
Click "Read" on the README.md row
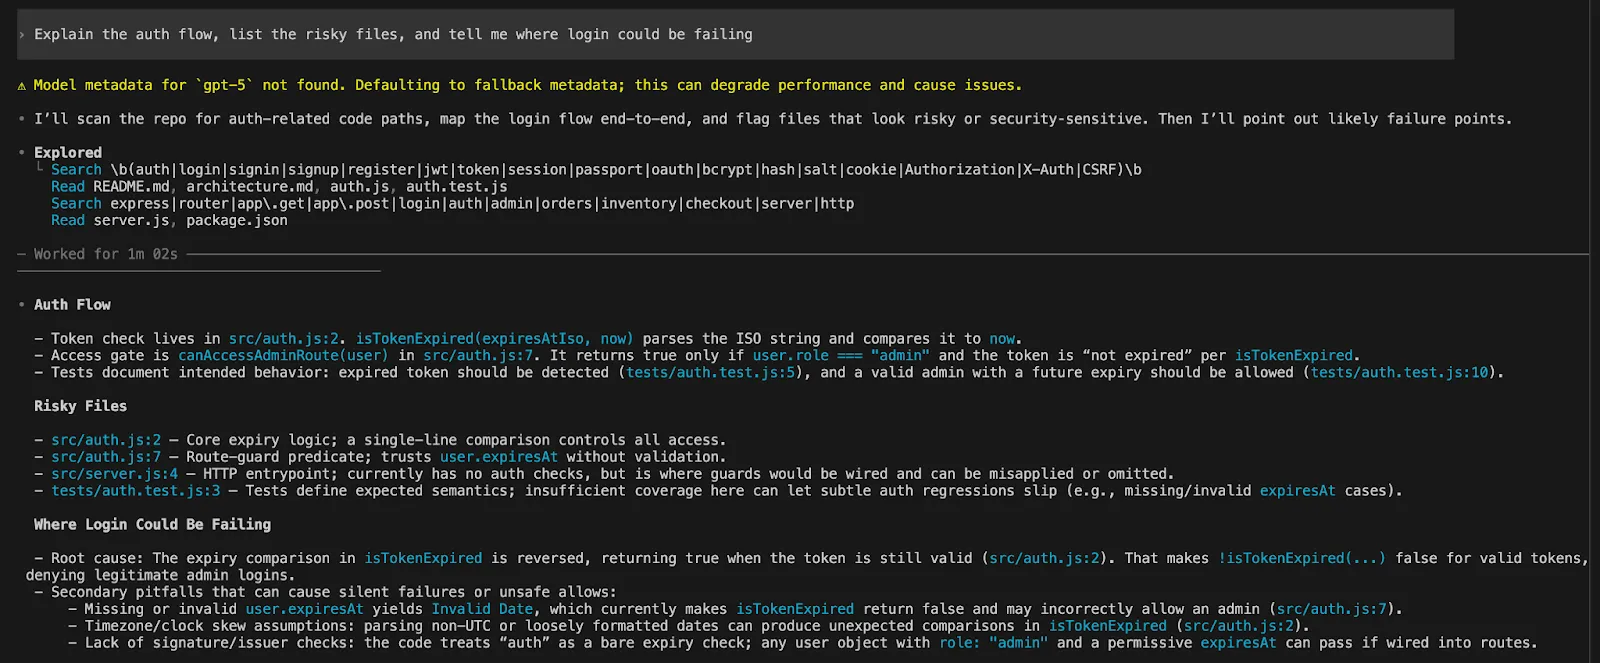(x=68, y=187)
